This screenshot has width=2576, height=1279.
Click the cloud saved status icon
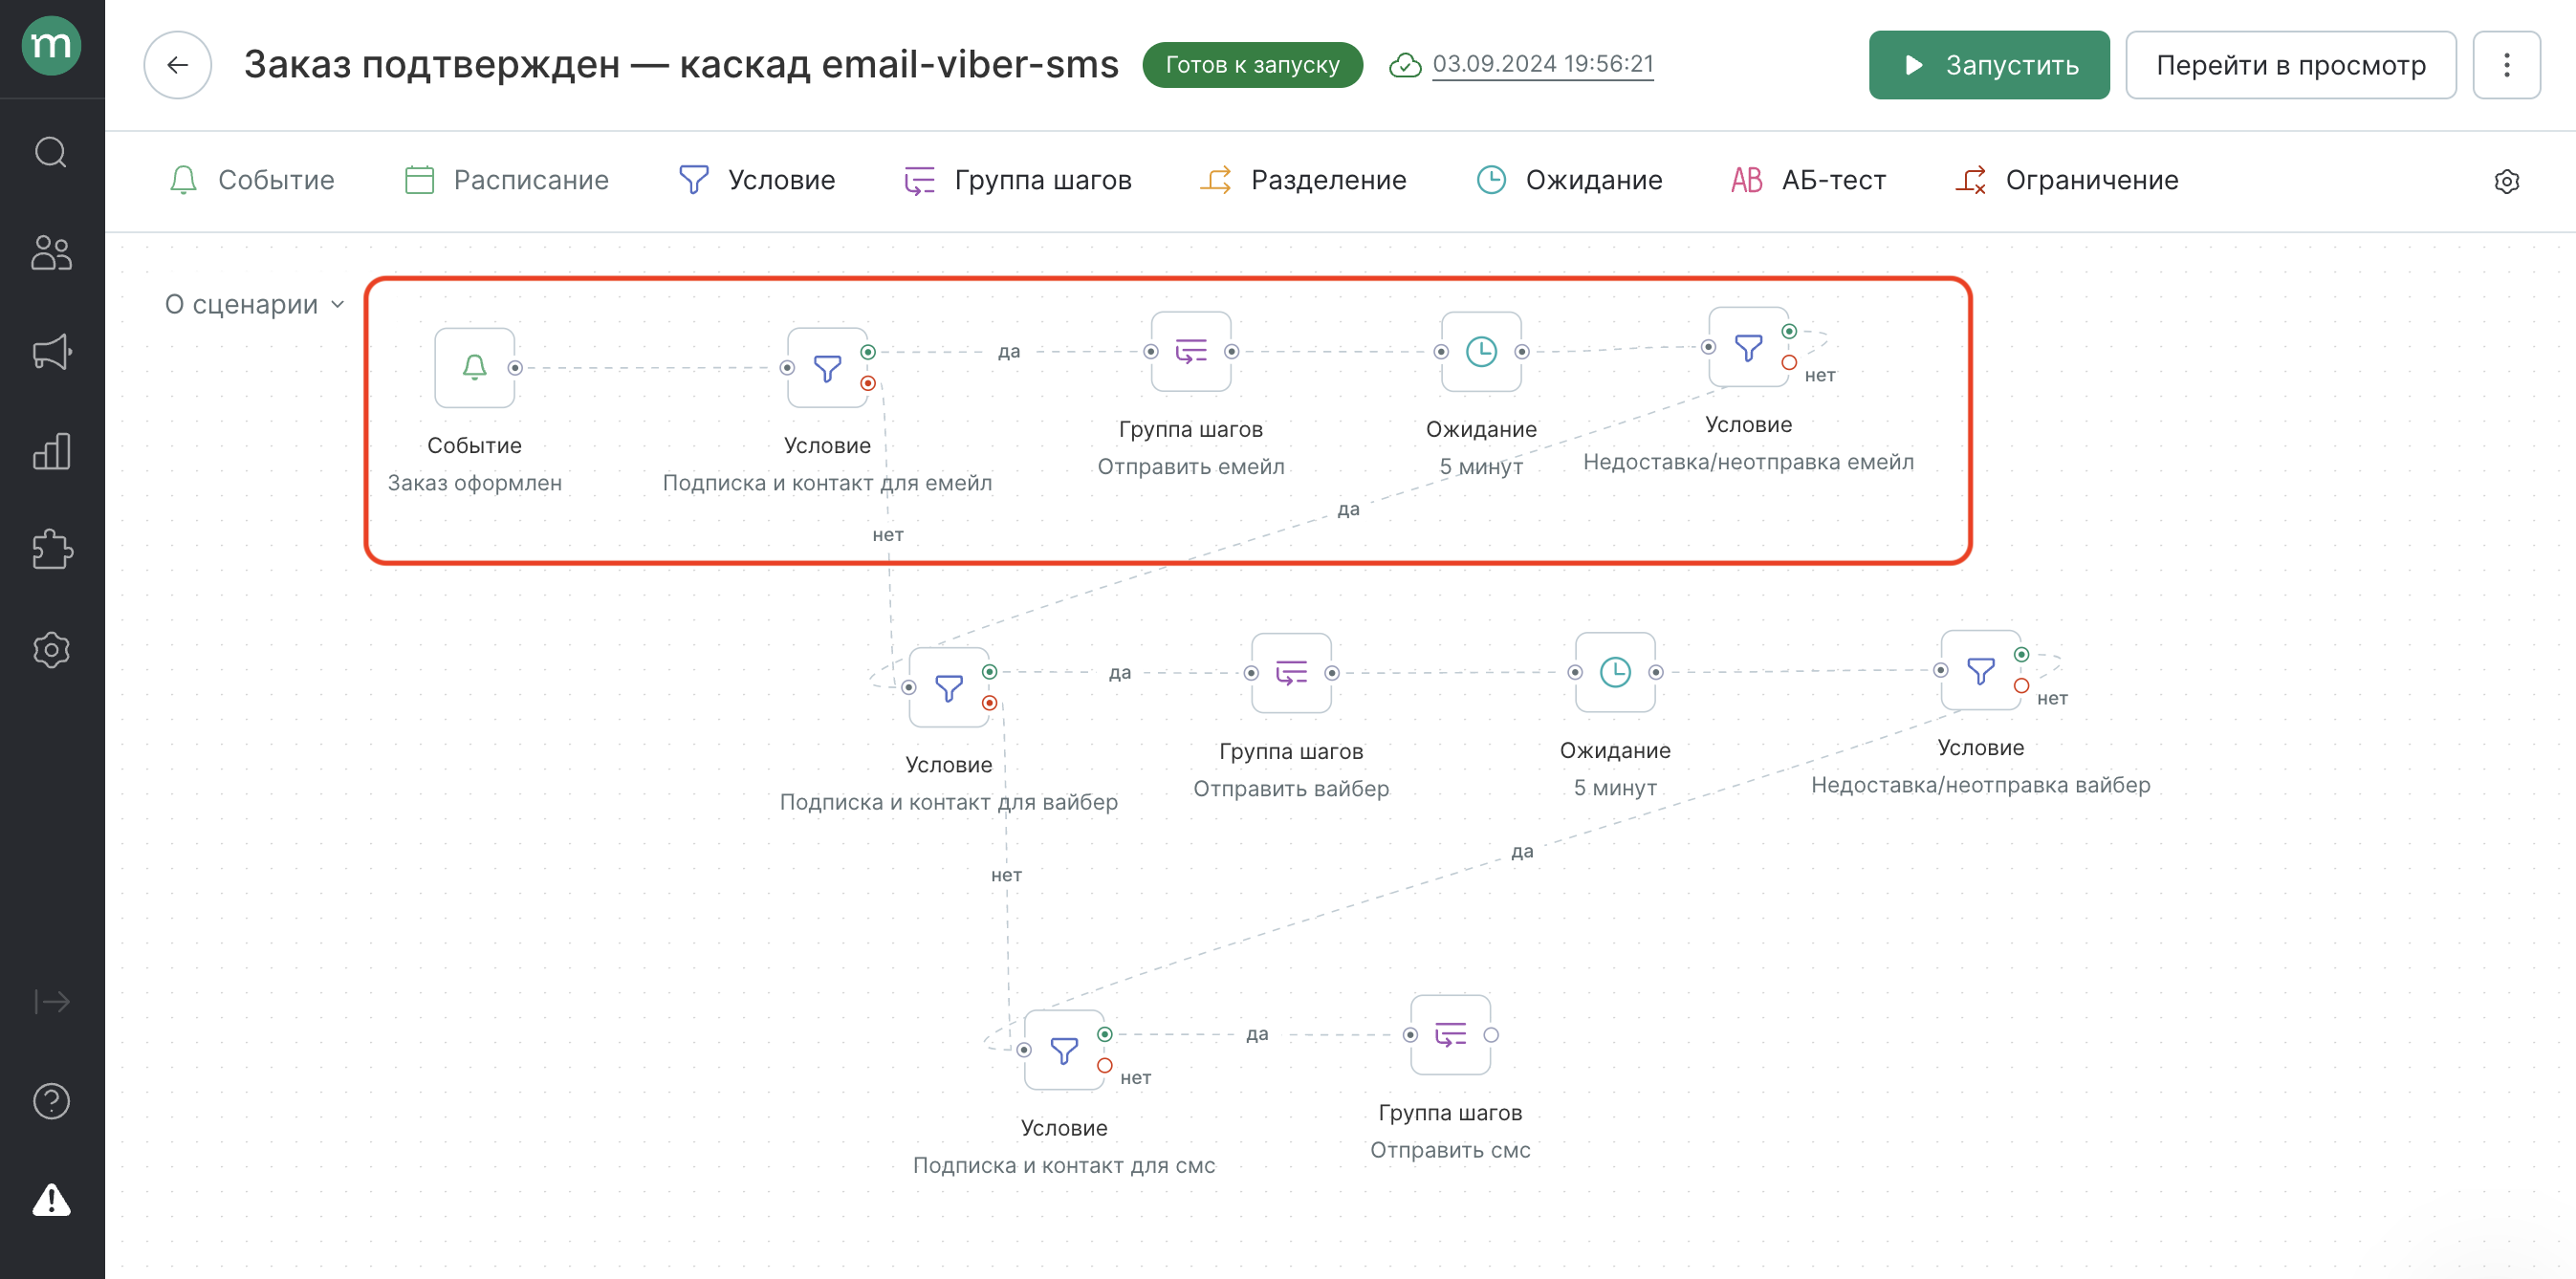point(1405,65)
